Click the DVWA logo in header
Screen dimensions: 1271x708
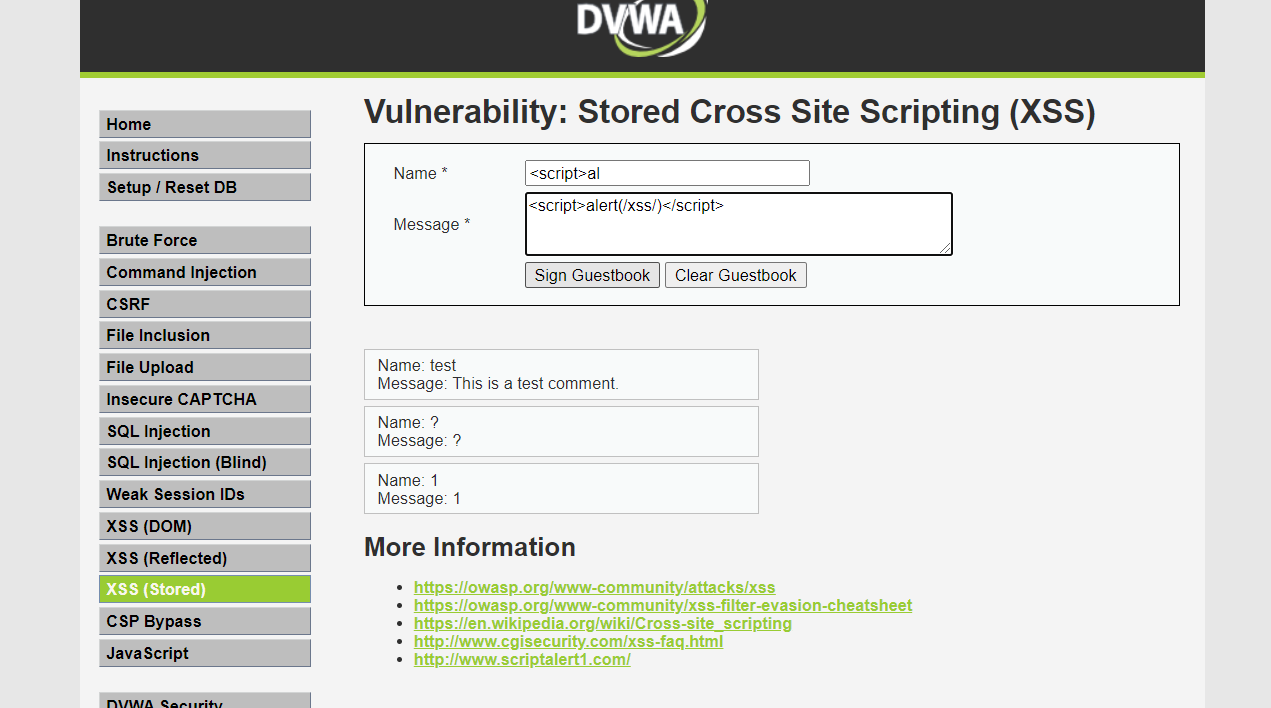coord(641,24)
